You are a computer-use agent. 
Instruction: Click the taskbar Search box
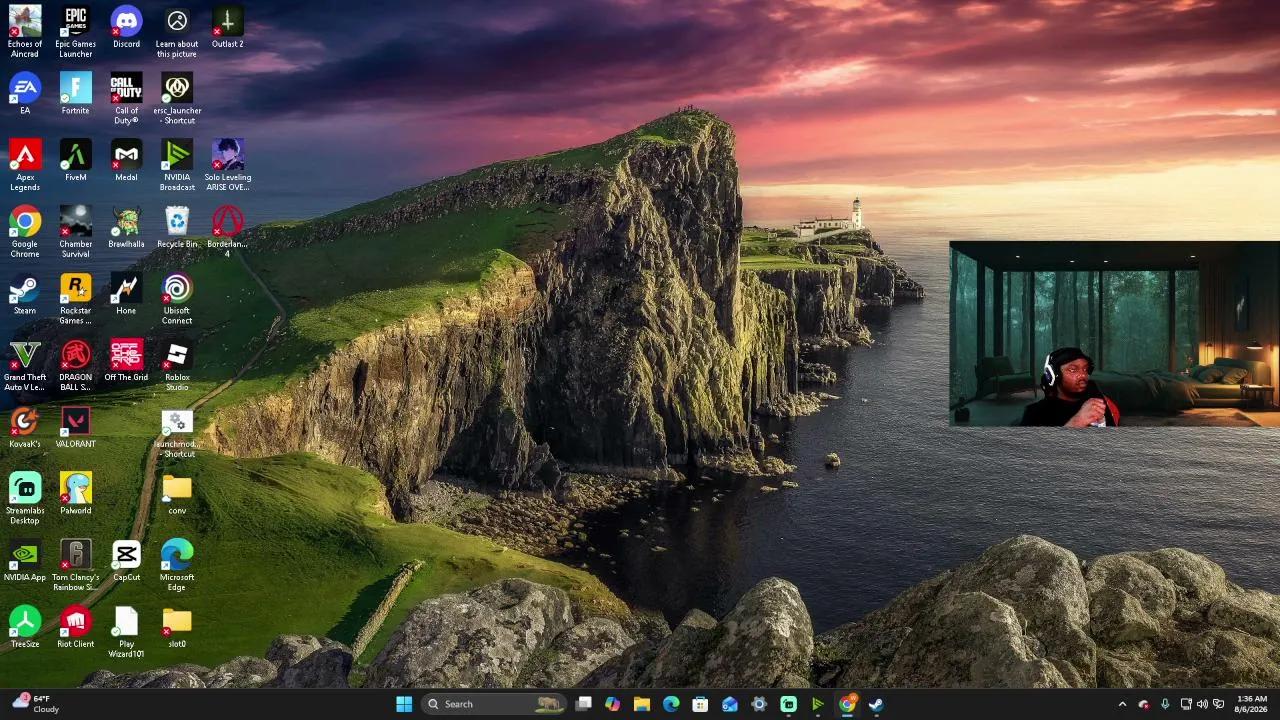click(493, 704)
